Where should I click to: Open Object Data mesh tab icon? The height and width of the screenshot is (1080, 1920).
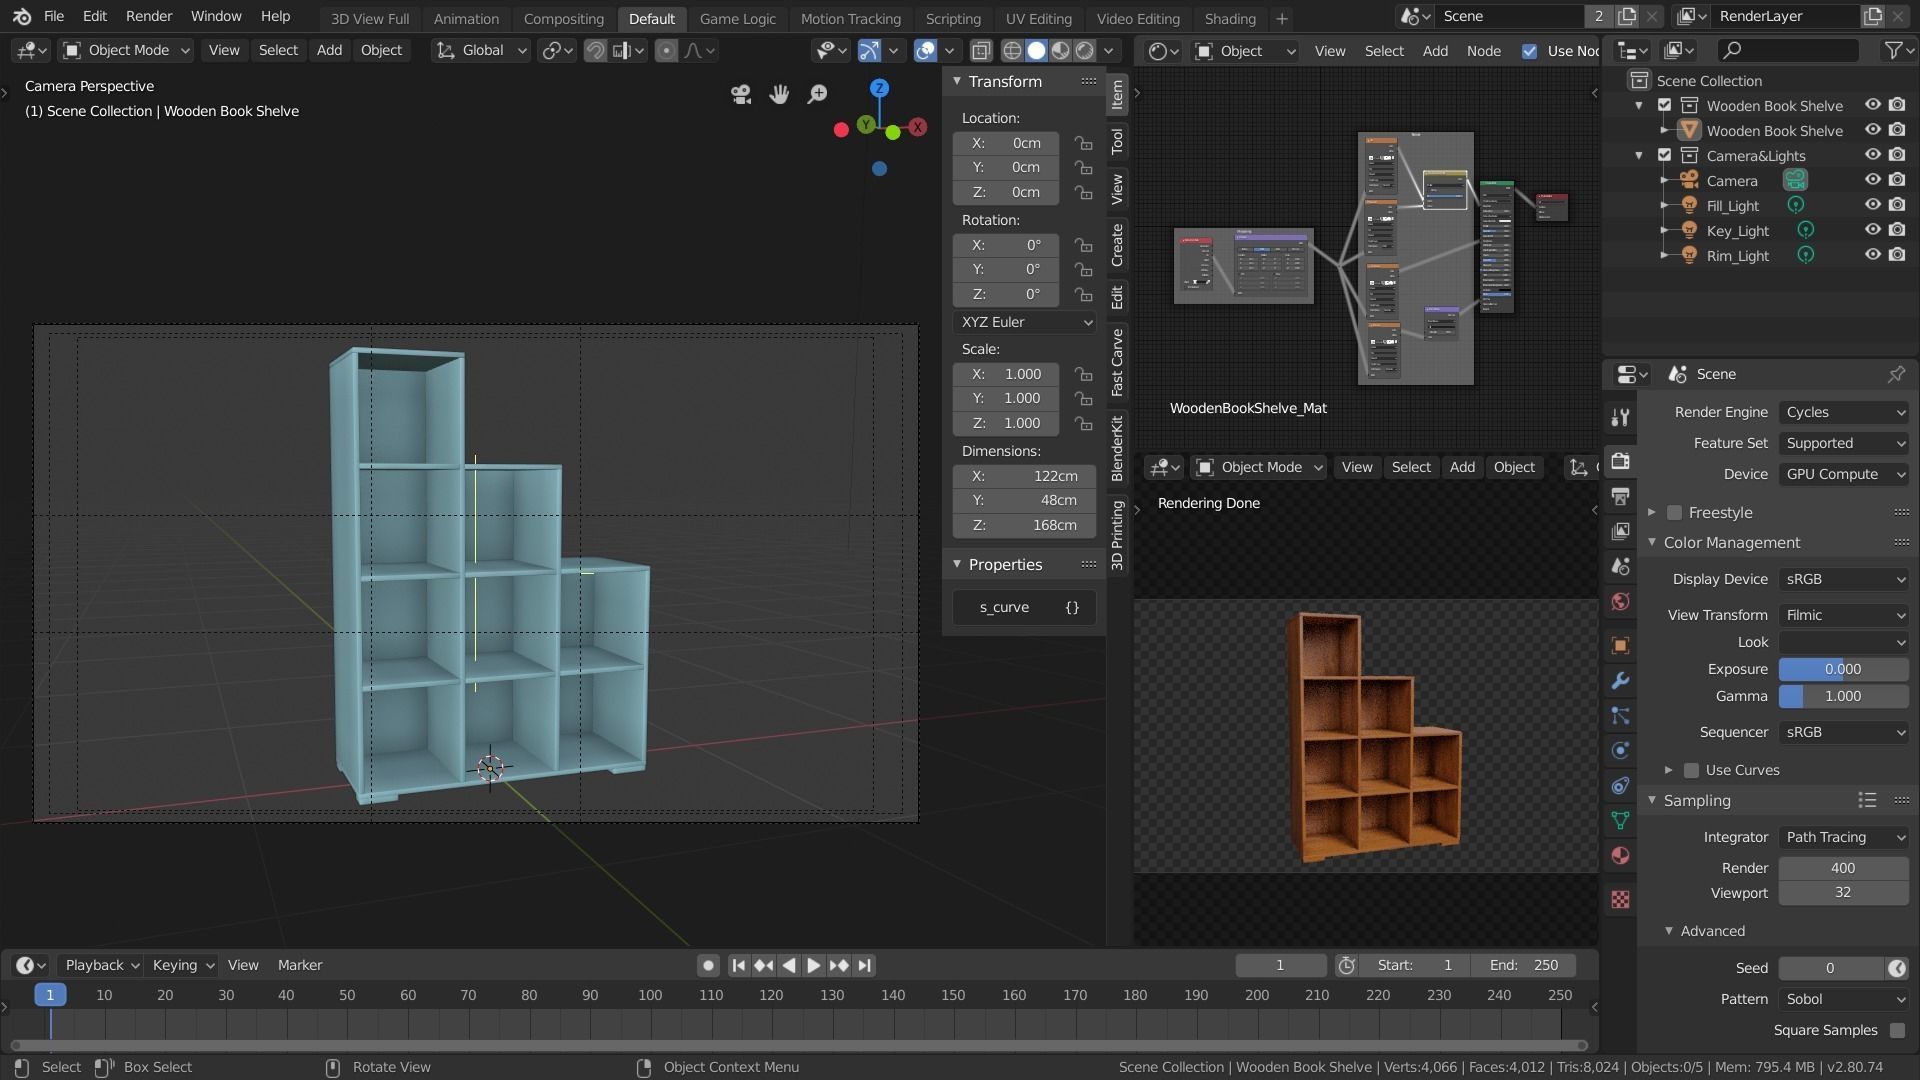tap(1621, 821)
